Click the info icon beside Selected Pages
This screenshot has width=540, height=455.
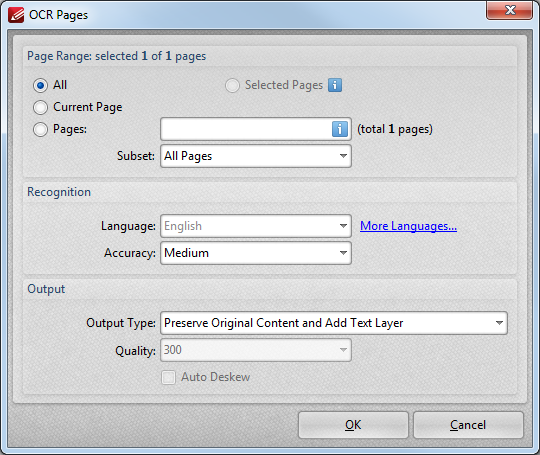(335, 85)
